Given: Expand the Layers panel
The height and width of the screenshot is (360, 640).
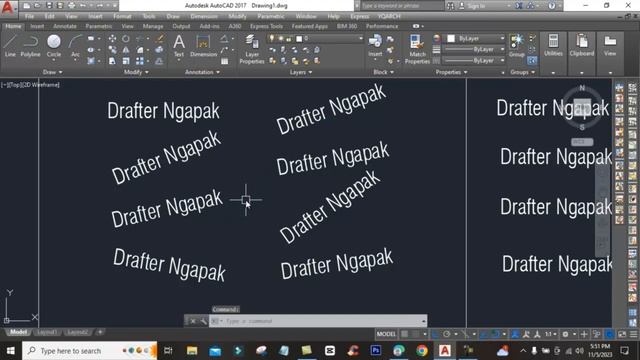Looking at the screenshot, I should coord(301,72).
